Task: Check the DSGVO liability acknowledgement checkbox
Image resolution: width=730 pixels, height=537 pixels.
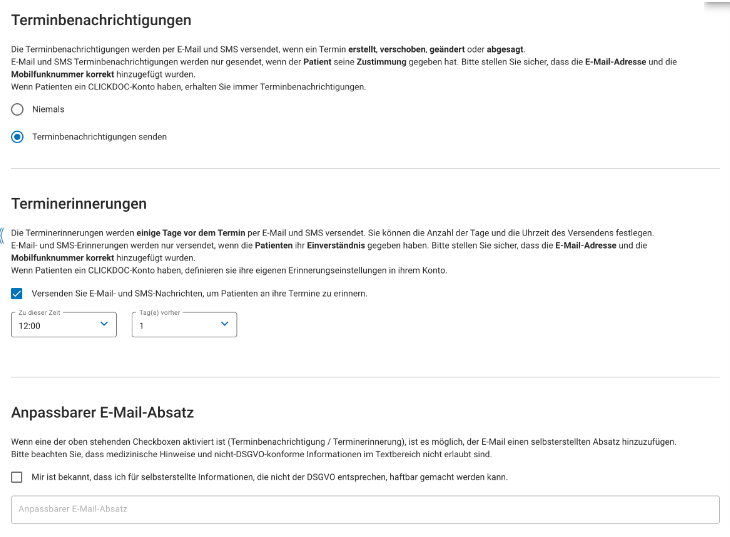Action: [x=17, y=477]
